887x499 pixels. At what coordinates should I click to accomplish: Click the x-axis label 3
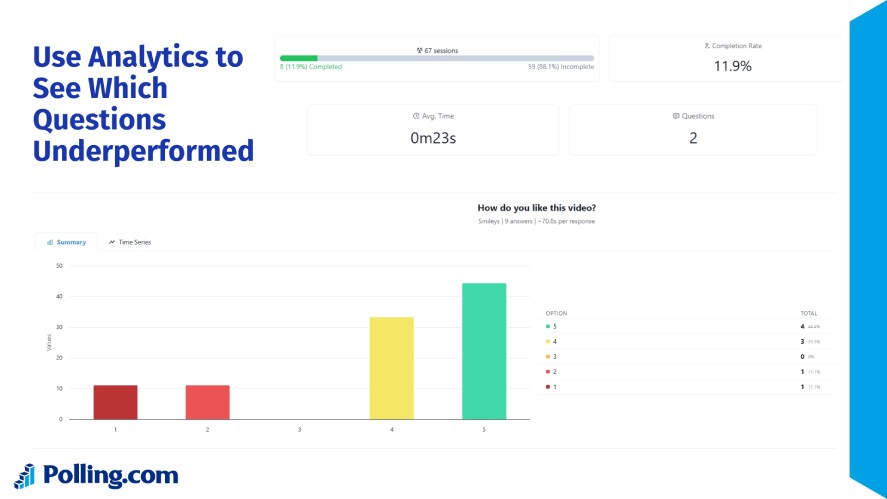pos(300,430)
